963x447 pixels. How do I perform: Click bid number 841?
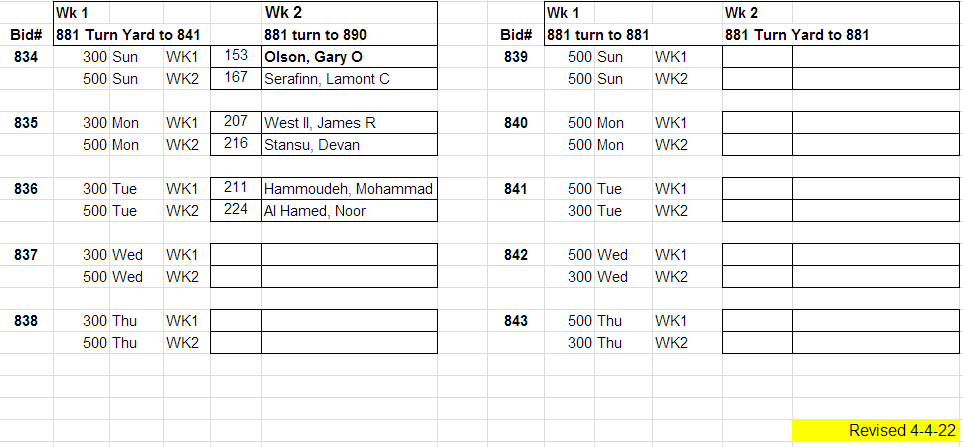tap(516, 189)
